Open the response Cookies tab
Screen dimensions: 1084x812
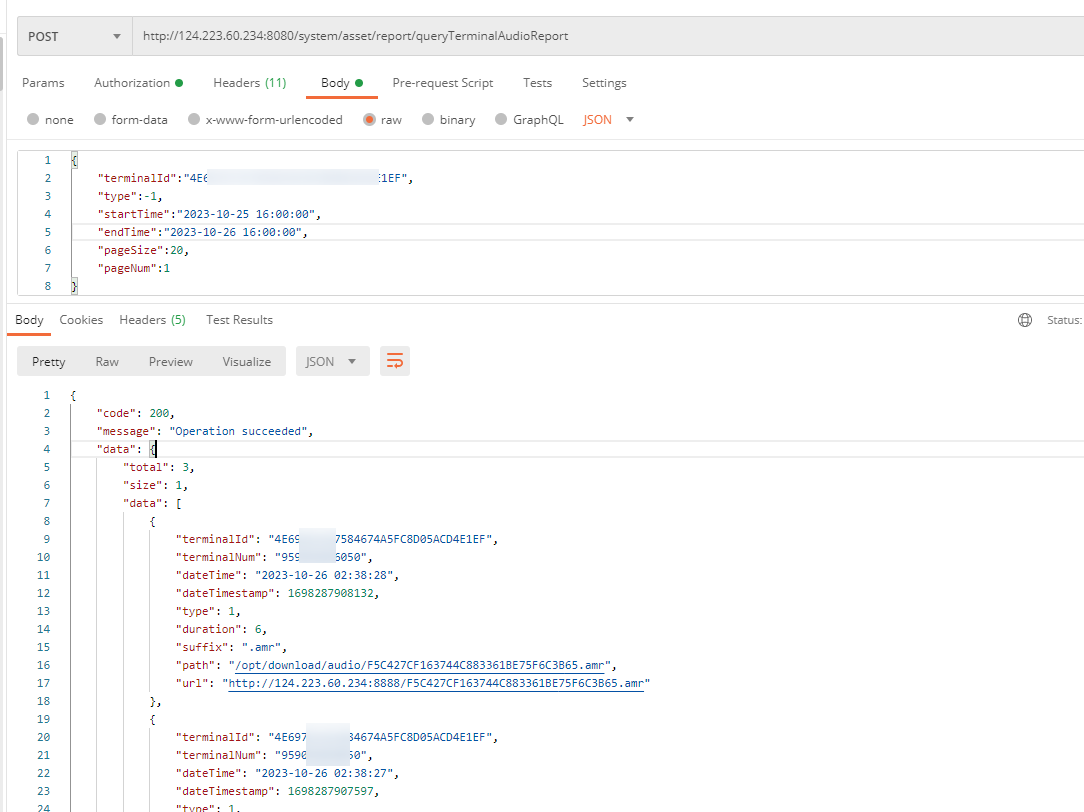click(x=81, y=320)
